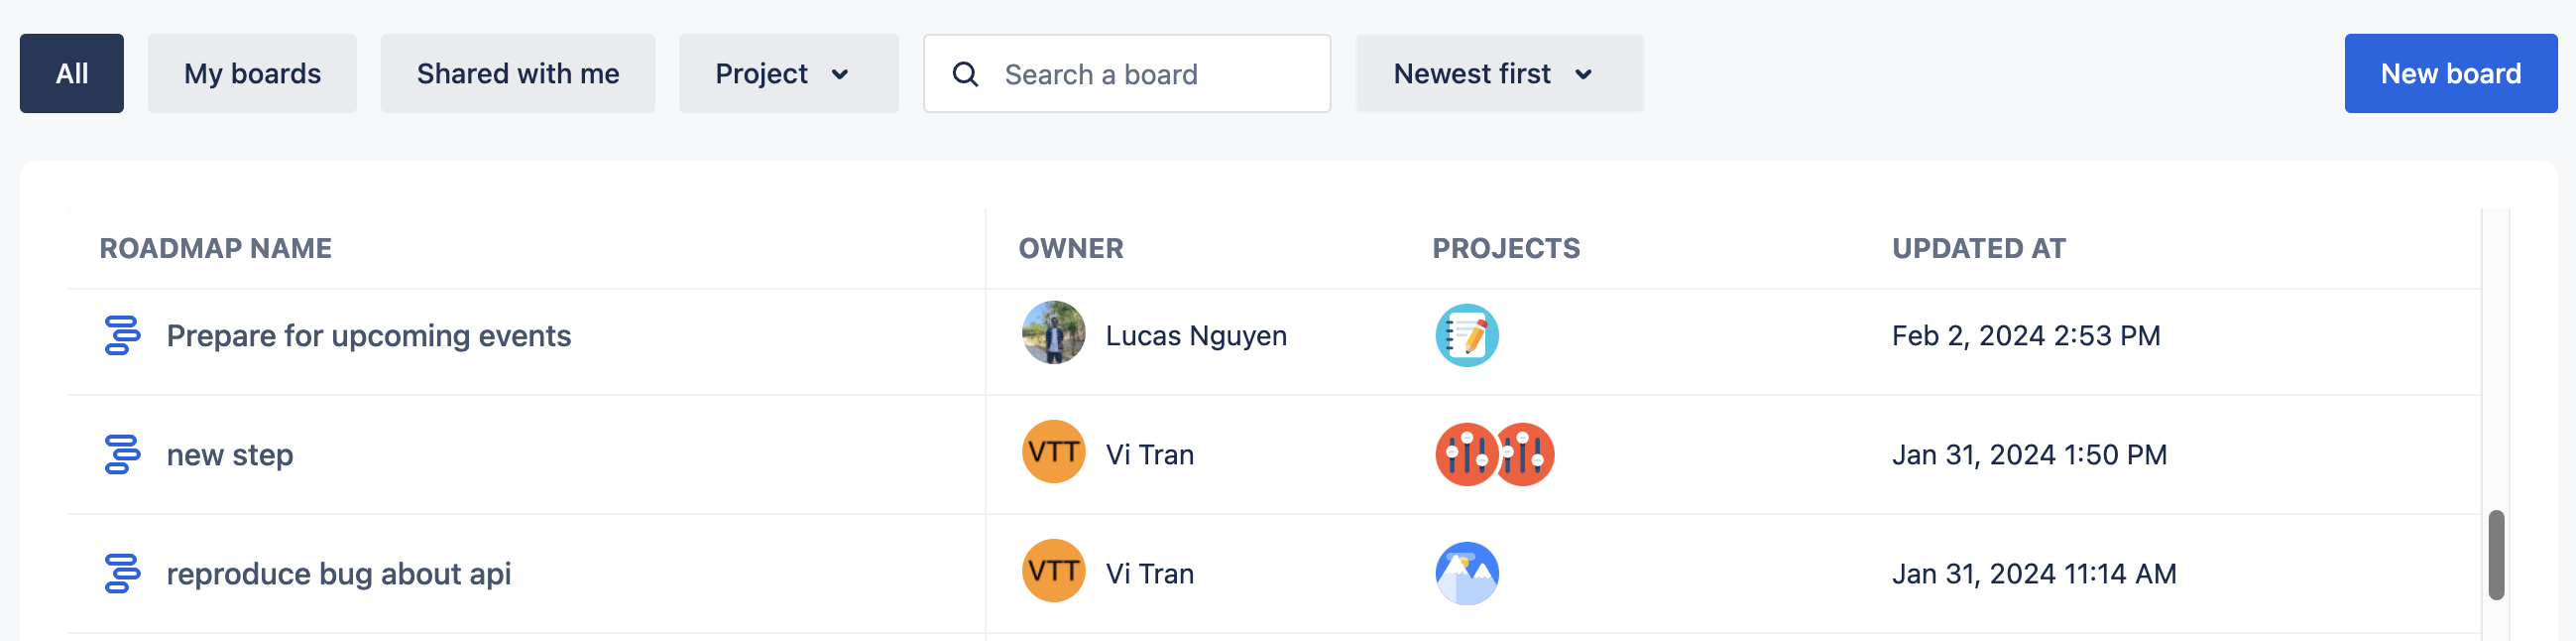
Task: Click roadmap icon beside new step
Action: [x=122, y=454]
